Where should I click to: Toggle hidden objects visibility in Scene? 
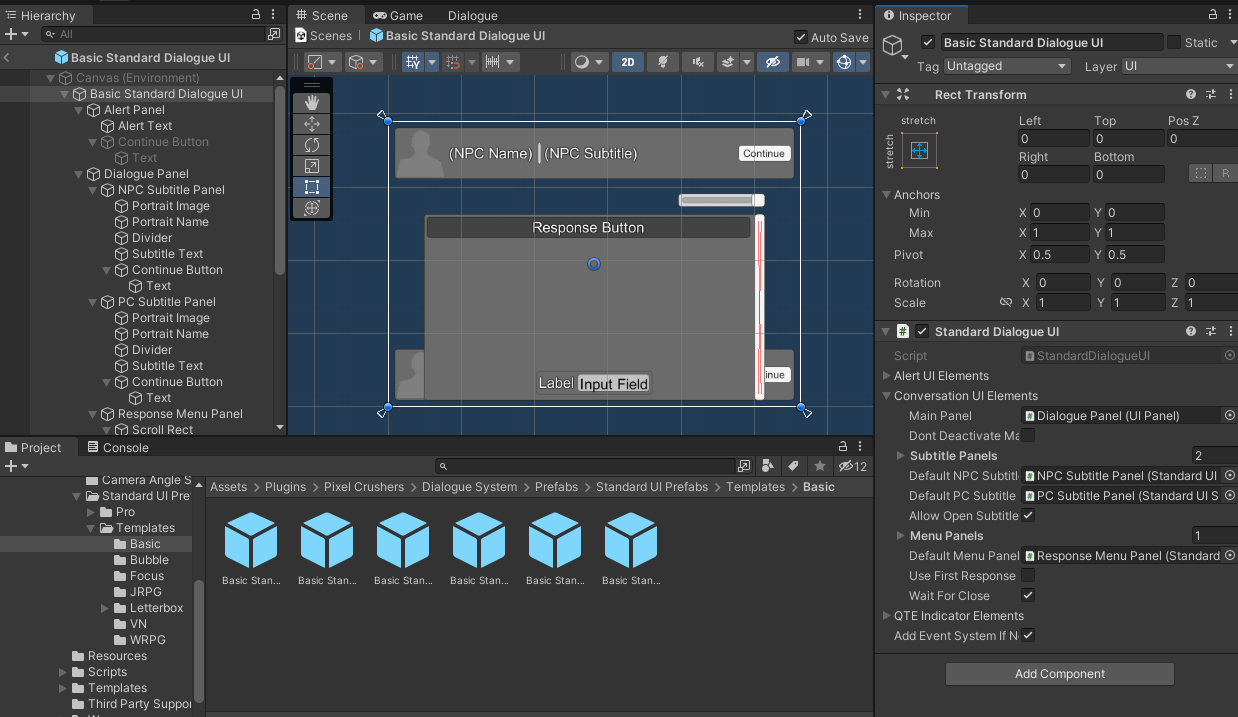coord(772,62)
